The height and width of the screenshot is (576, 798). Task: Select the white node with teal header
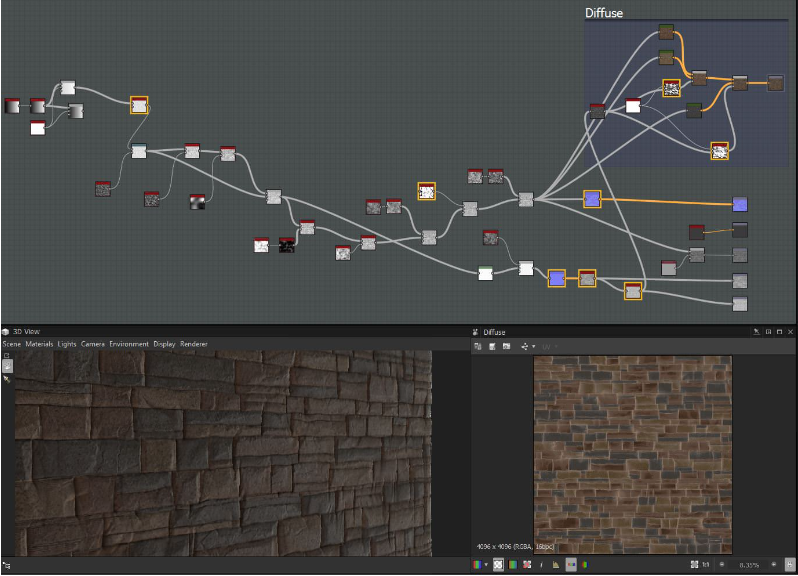point(139,151)
